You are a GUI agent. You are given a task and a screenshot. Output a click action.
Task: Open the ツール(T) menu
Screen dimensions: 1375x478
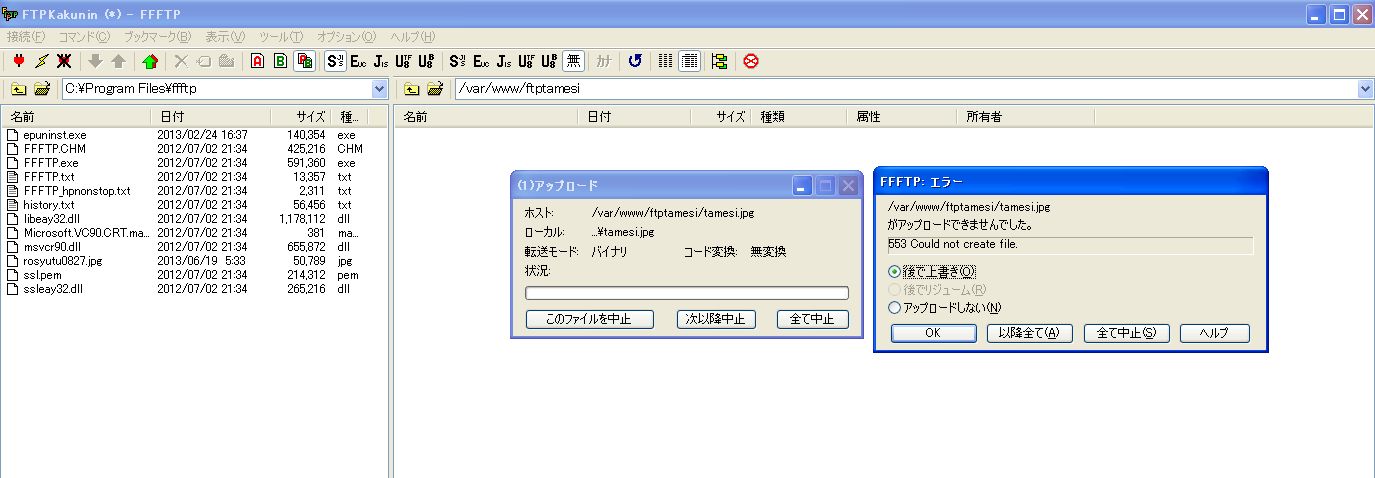[x=281, y=37]
